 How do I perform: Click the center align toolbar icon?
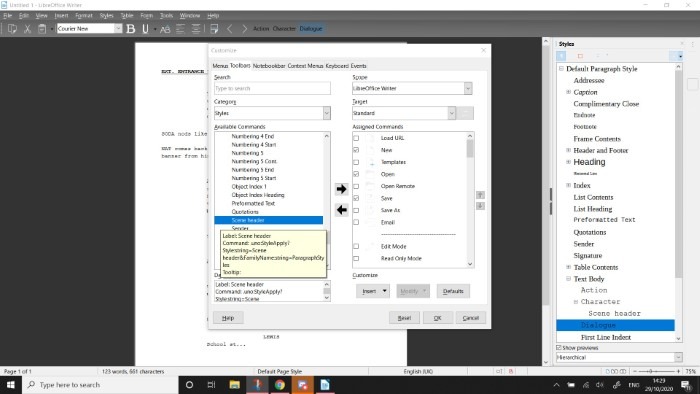pyautogui.click(x=196, y=29)
